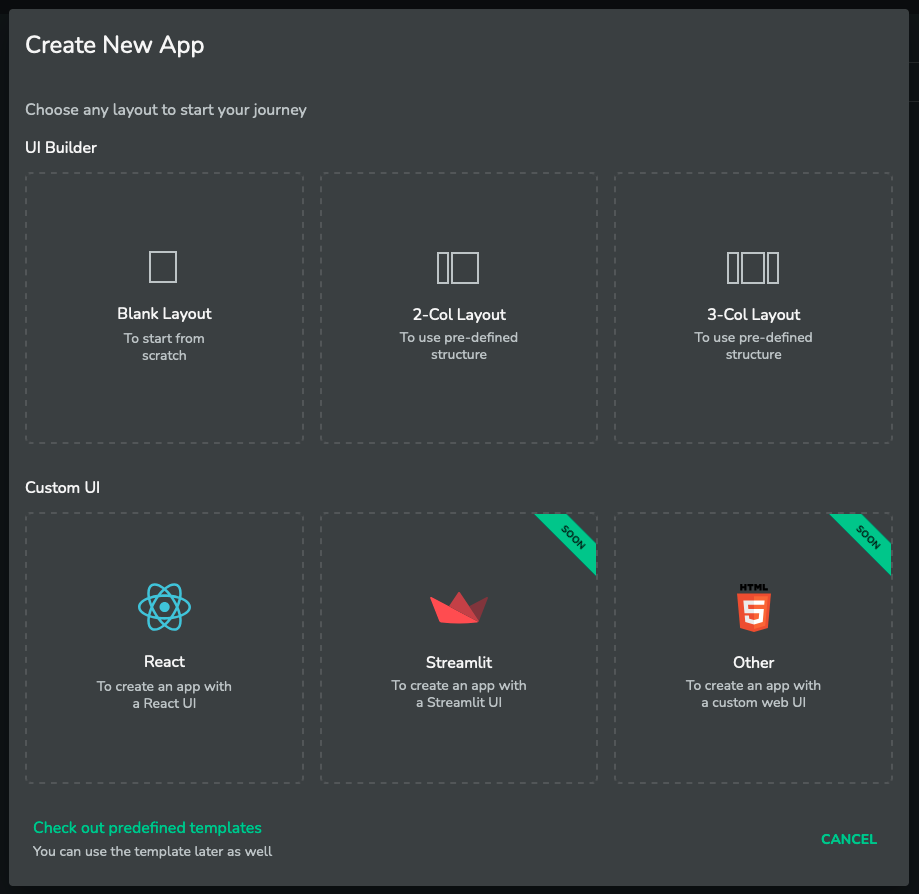Click 'Choose any layout to start your journey'
Viewport: 919px width, 894px height.
(x=166, y=110)
